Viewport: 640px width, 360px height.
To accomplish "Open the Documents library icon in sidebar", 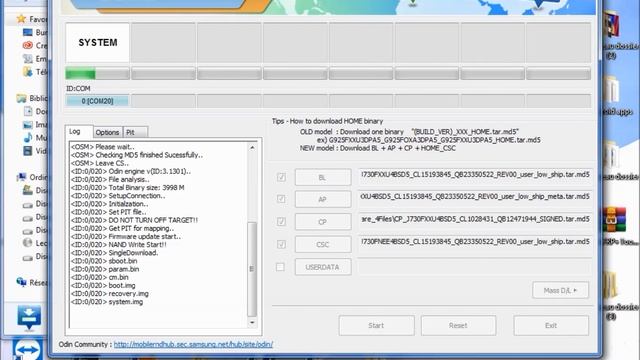I will [28, 111].
